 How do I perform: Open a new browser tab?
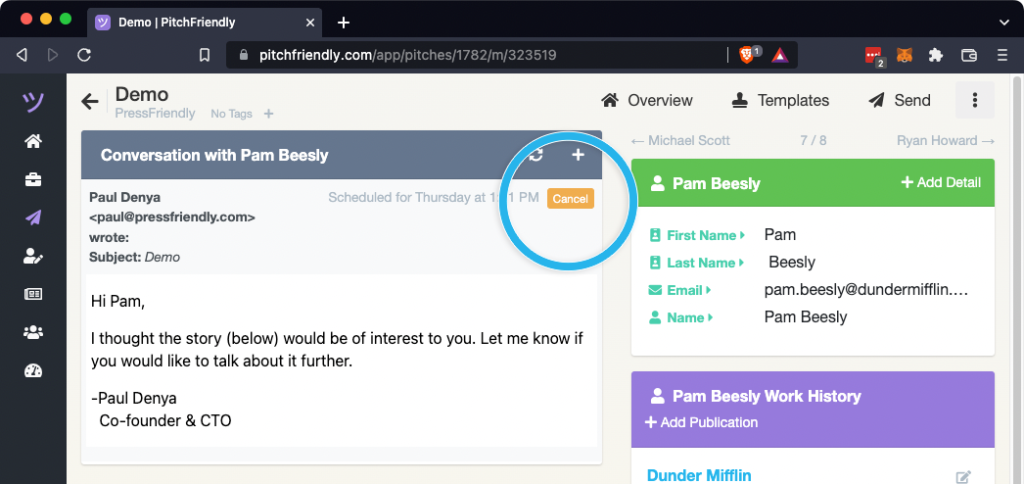click(x=344, y=23)
